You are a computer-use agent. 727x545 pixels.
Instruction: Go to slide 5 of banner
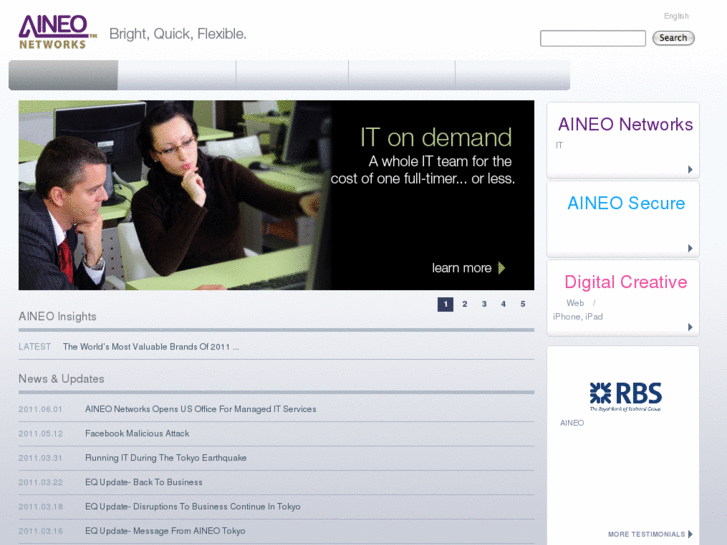523,304
